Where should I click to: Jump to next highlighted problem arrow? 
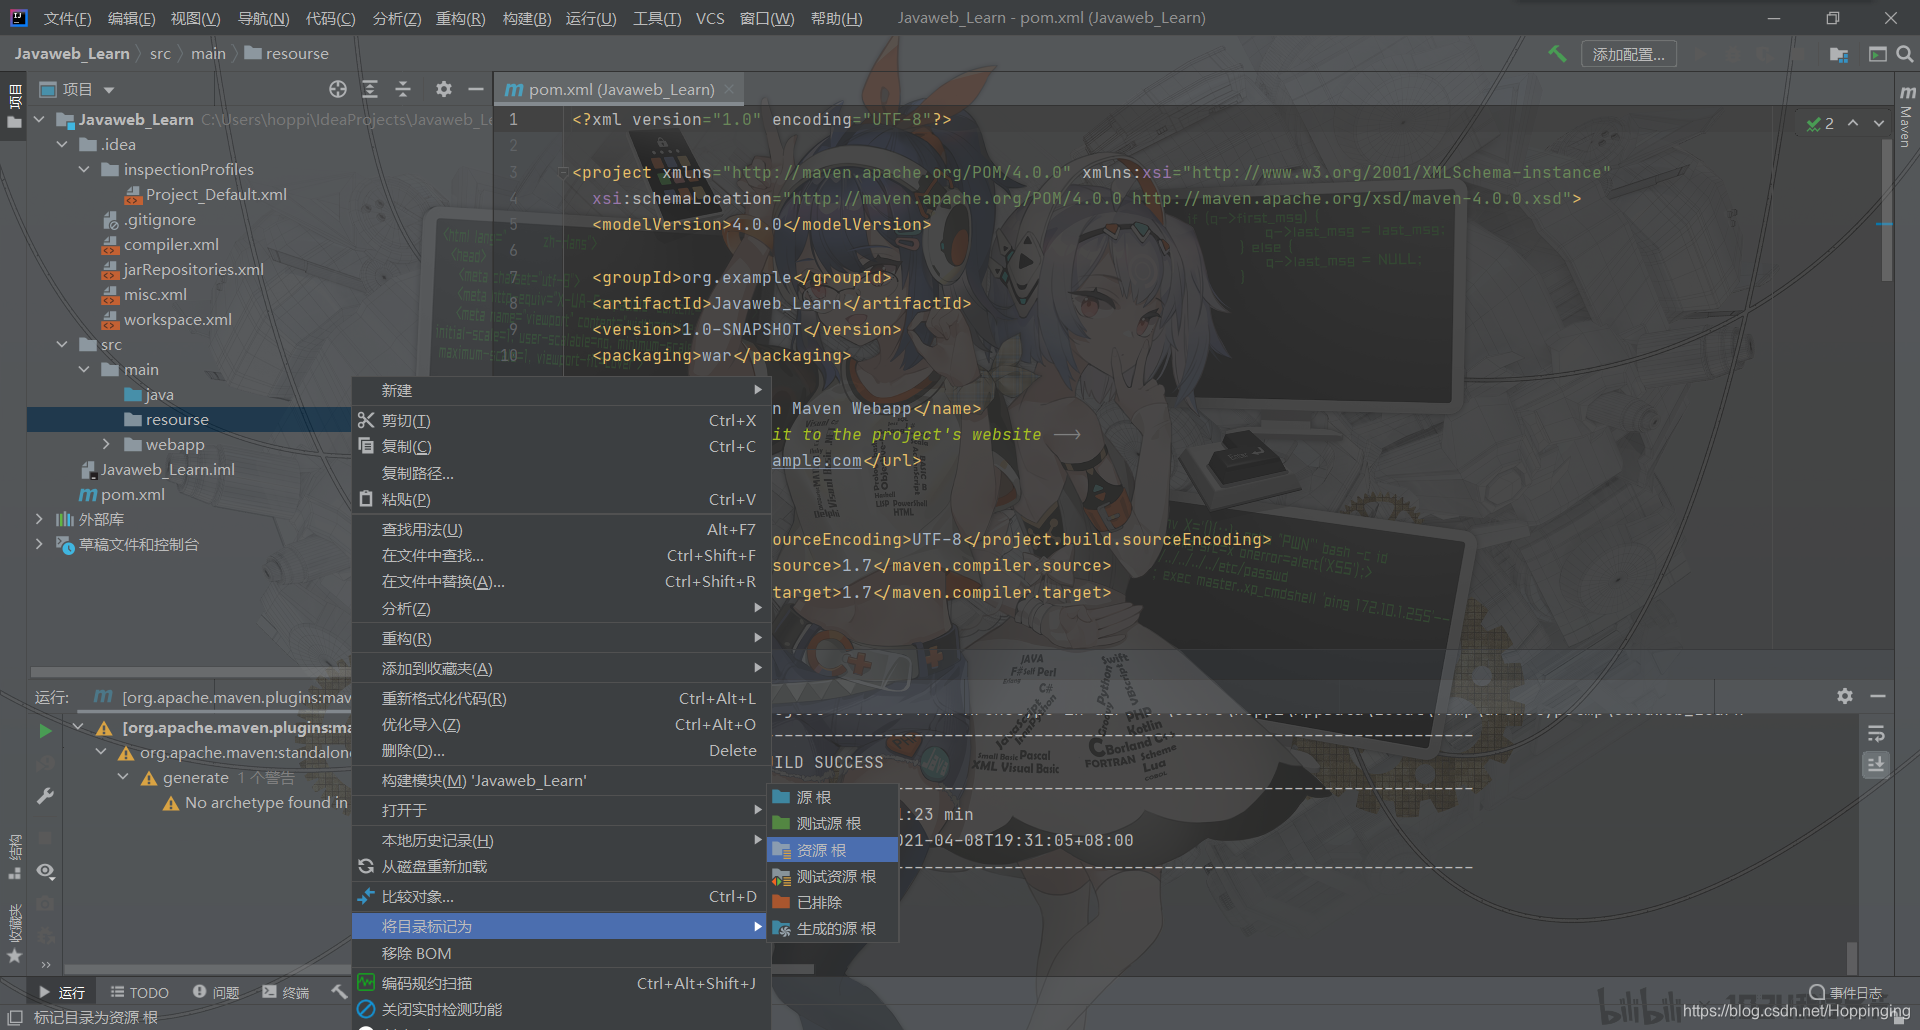(1879, 123)
